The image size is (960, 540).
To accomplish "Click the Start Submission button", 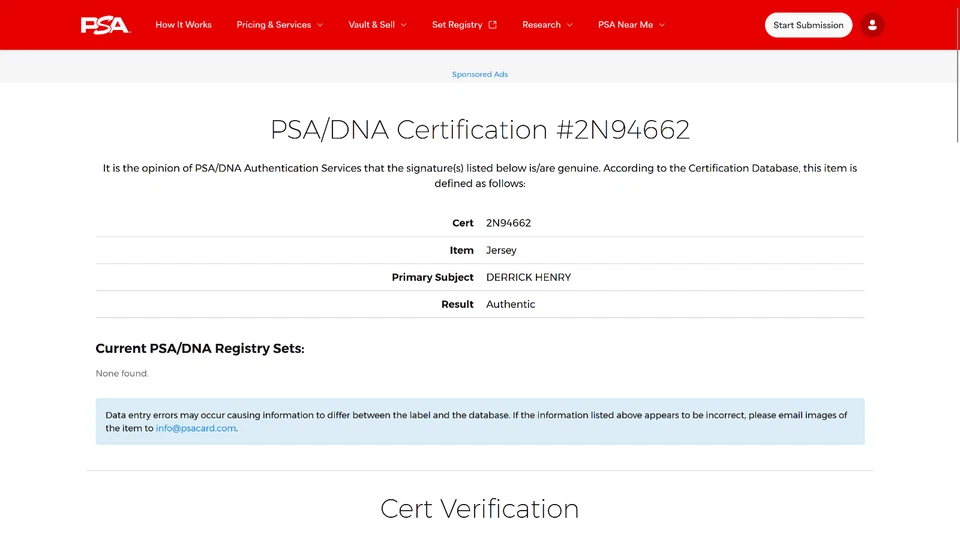I will (808, 25).
